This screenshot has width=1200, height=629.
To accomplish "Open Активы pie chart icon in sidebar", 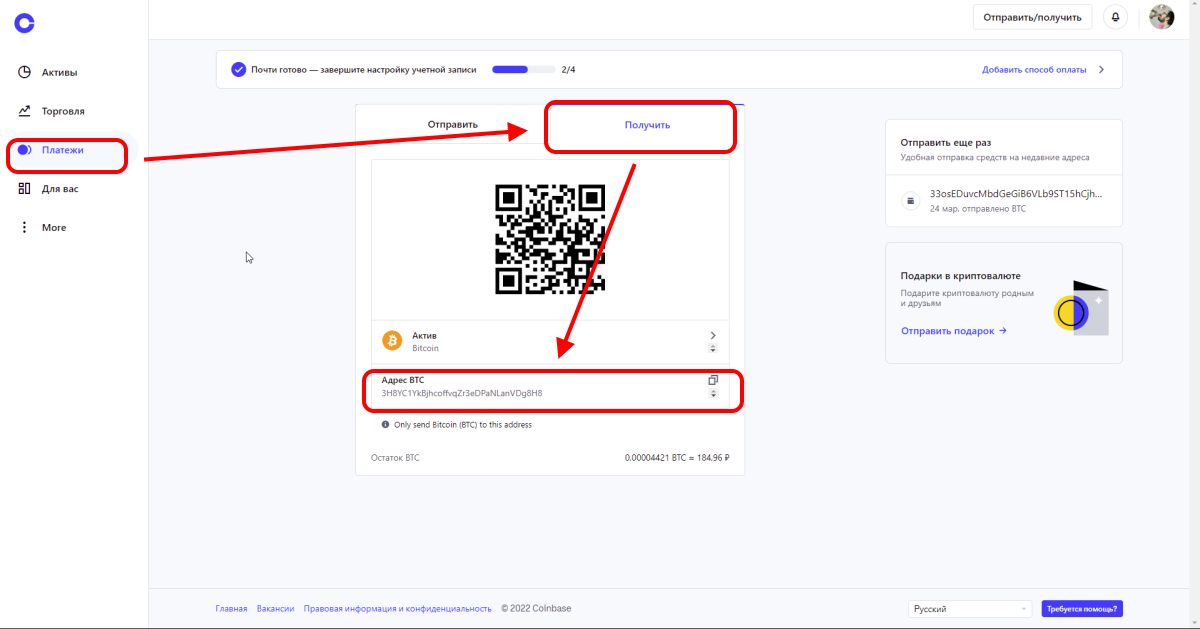I will [x=25, y=72].
